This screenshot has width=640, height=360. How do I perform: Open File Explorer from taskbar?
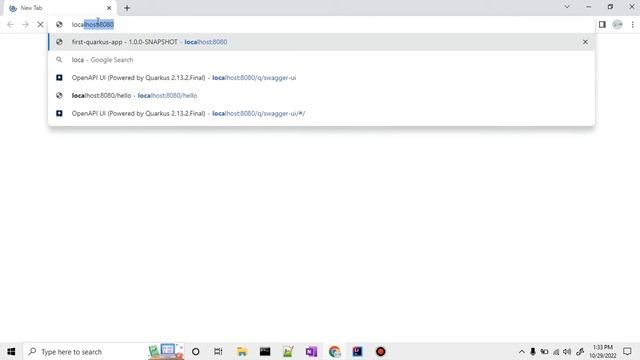(242, 351)
